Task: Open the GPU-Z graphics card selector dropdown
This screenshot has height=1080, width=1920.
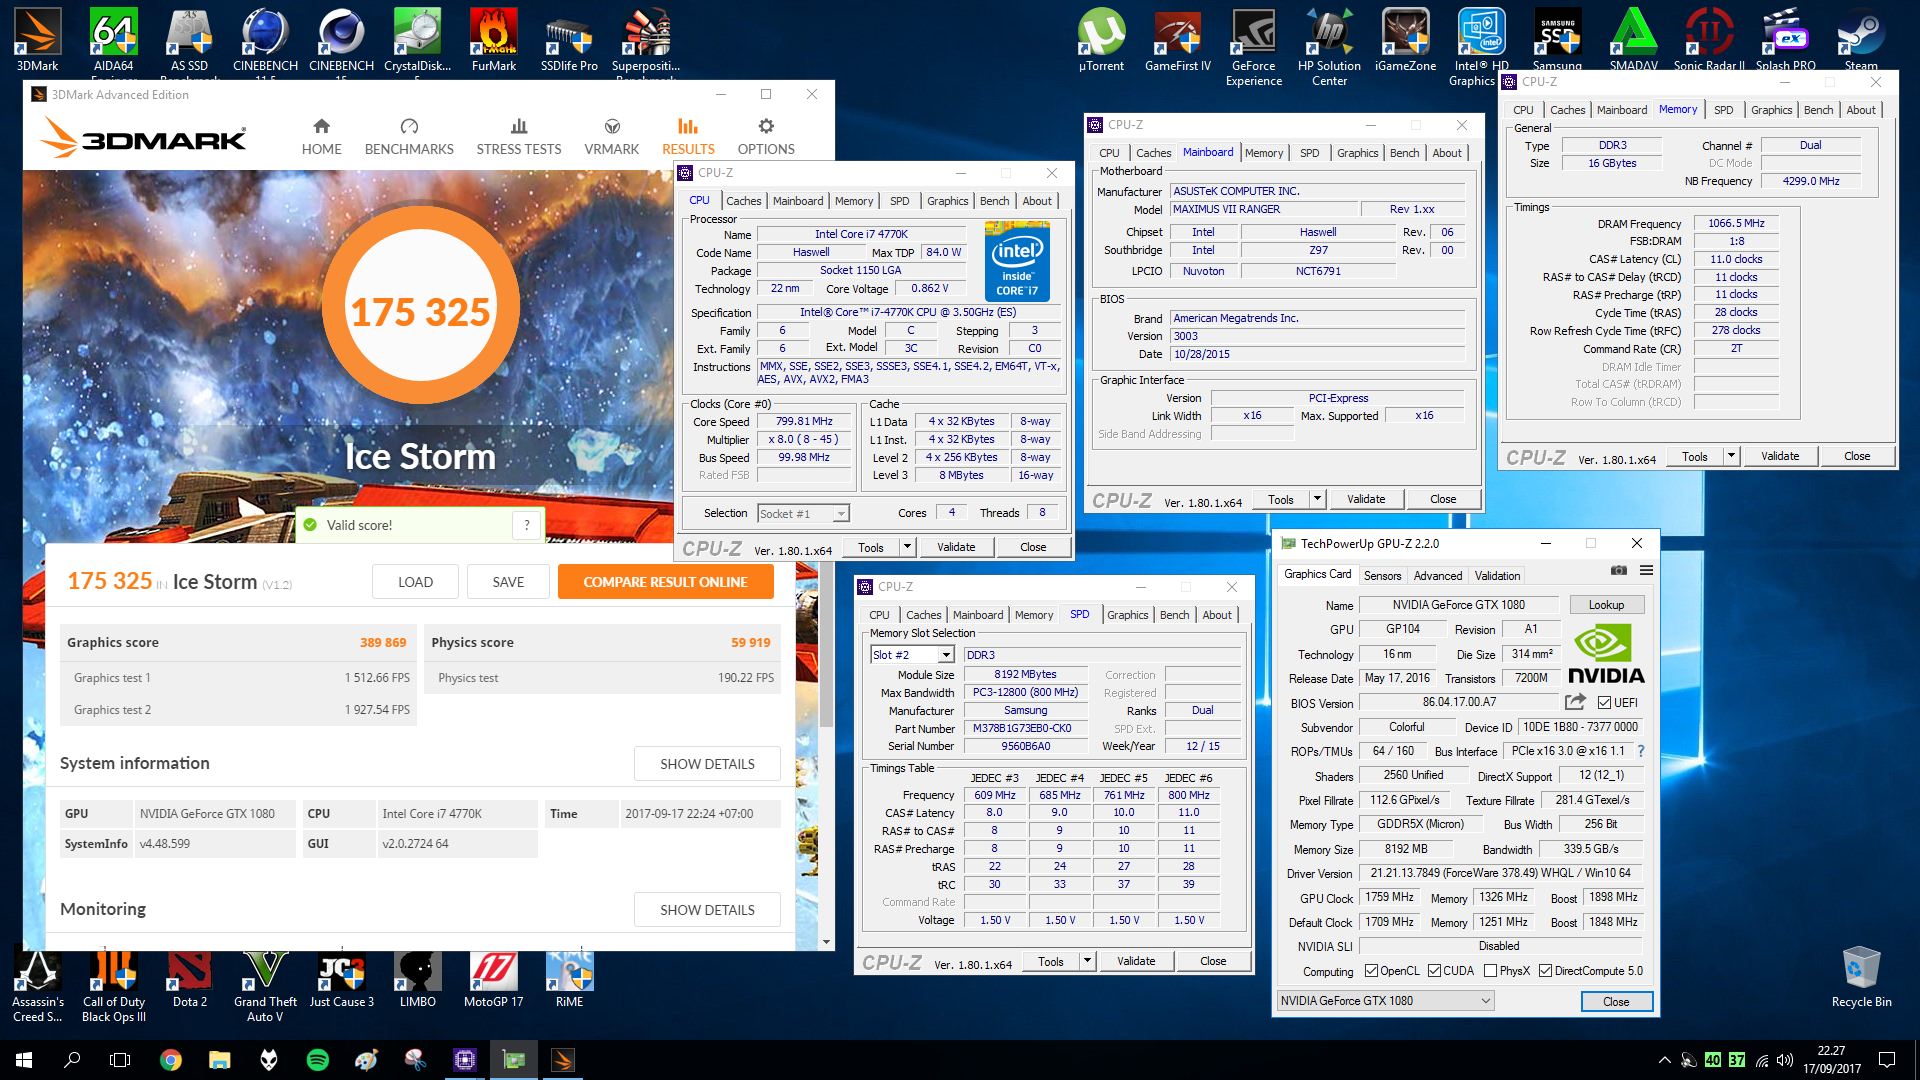Action: (x=1386, y=1001)
